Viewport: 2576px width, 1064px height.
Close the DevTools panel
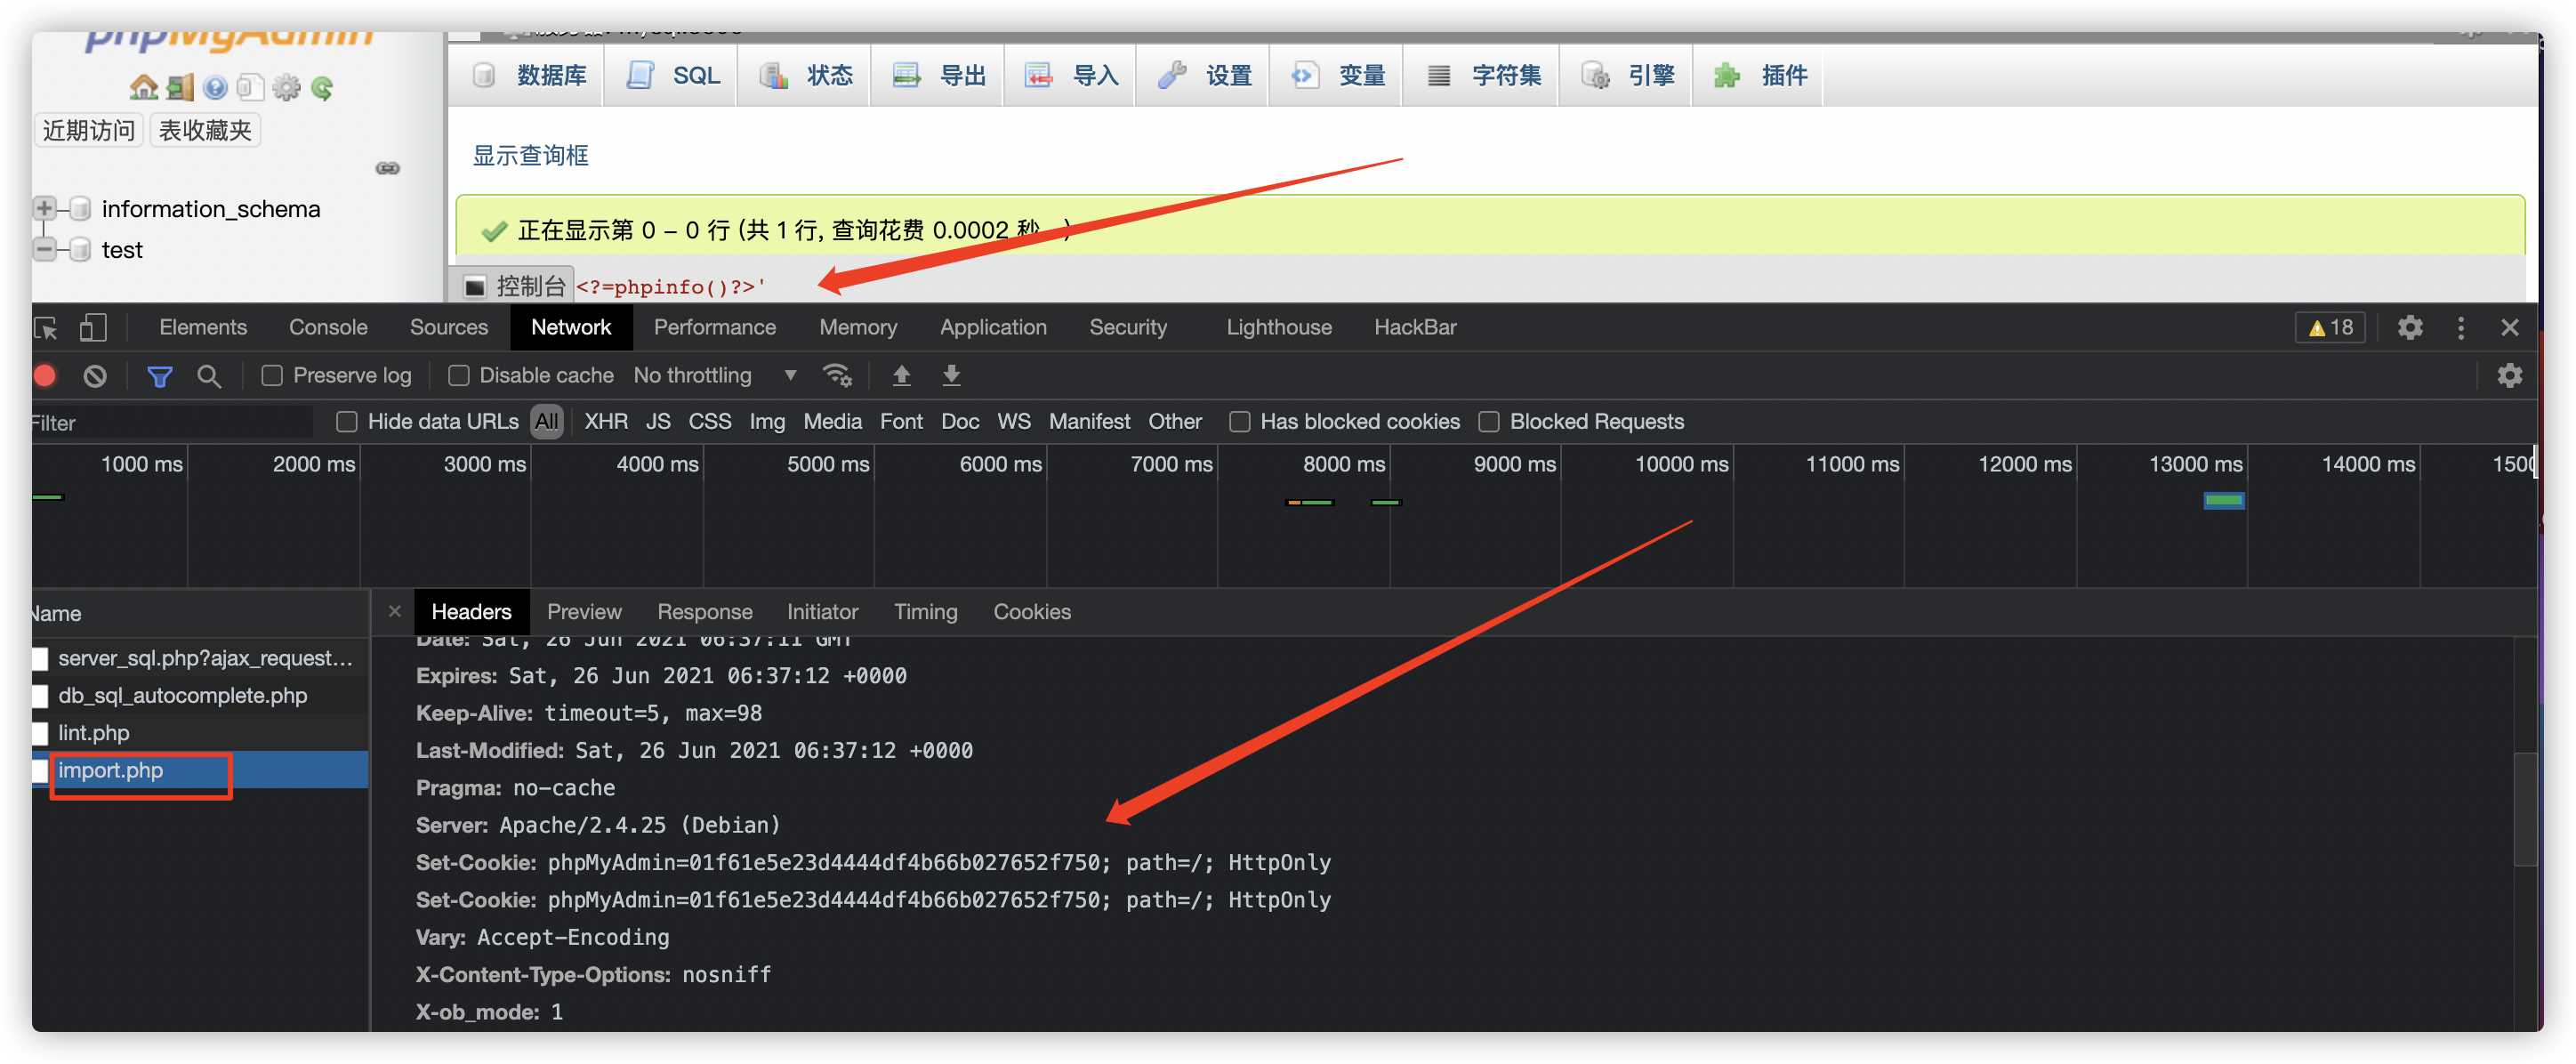tap(2509, 328)
